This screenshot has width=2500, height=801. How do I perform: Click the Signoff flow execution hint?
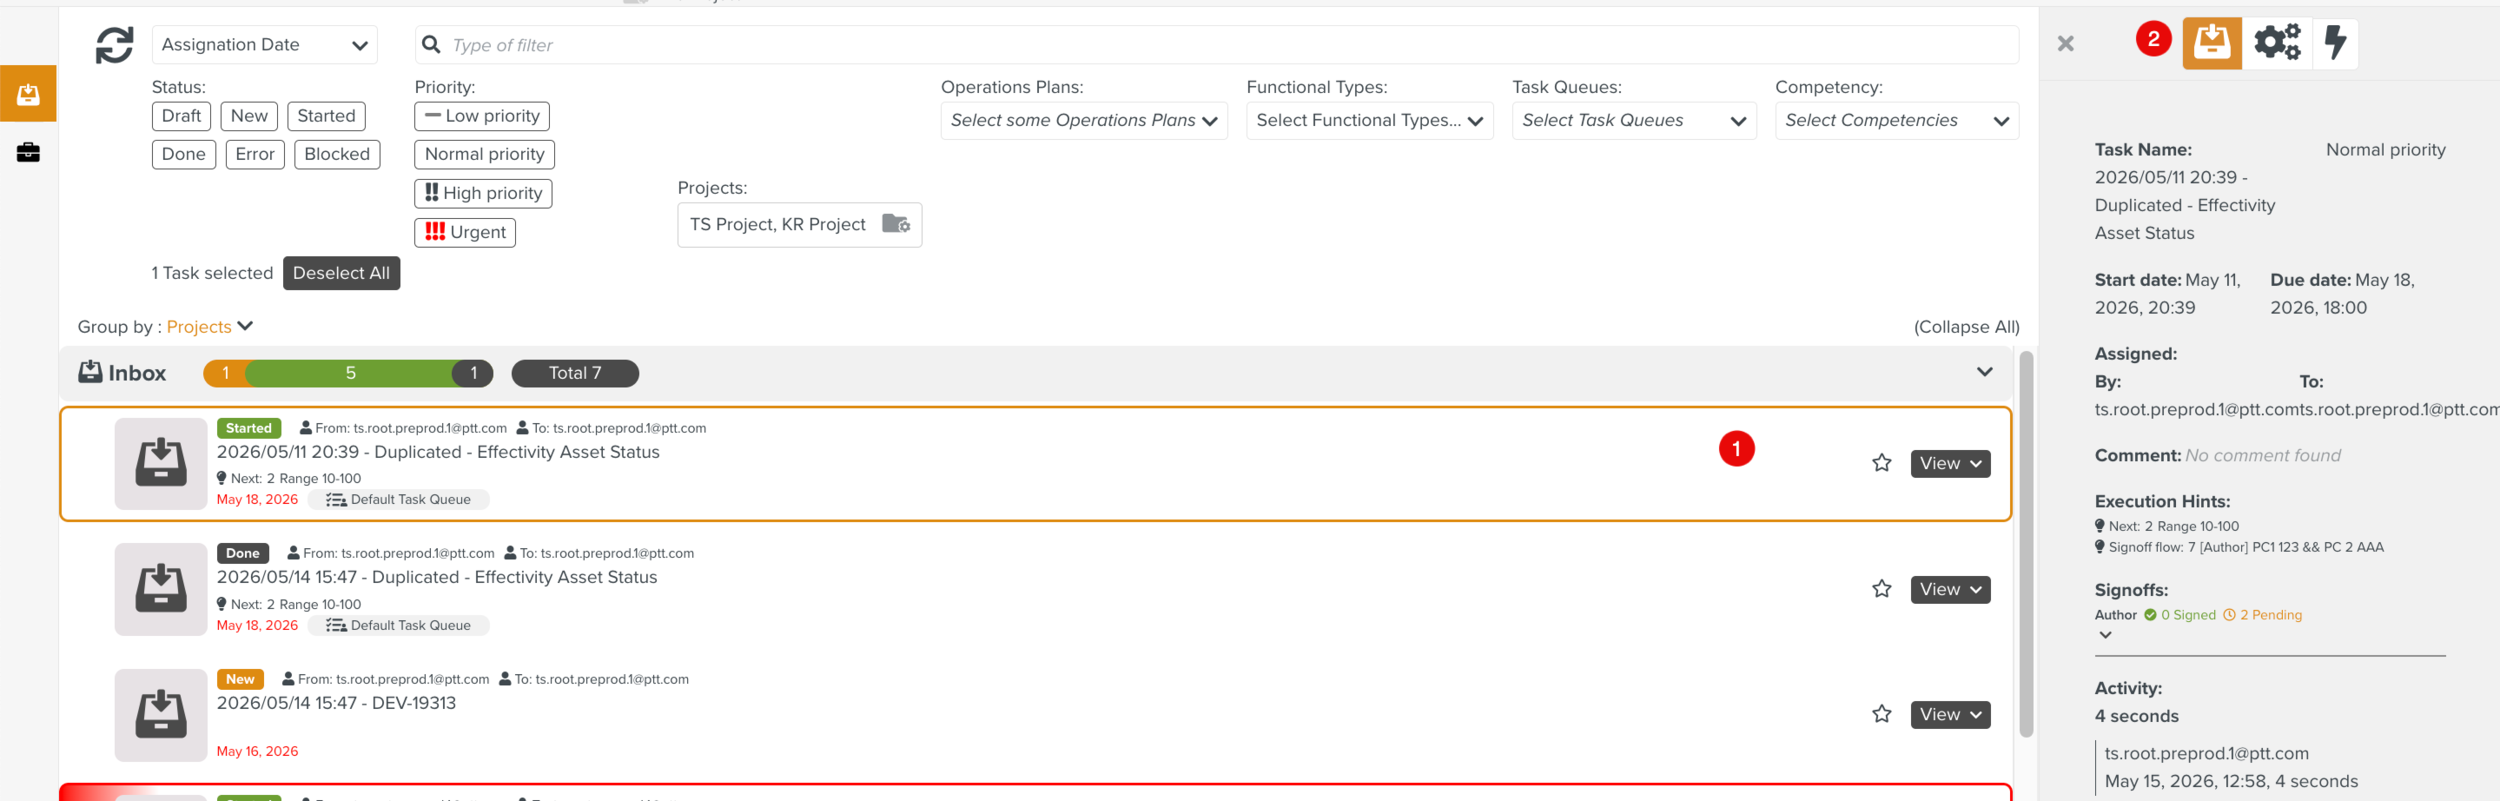click(x=2239, y=547)
